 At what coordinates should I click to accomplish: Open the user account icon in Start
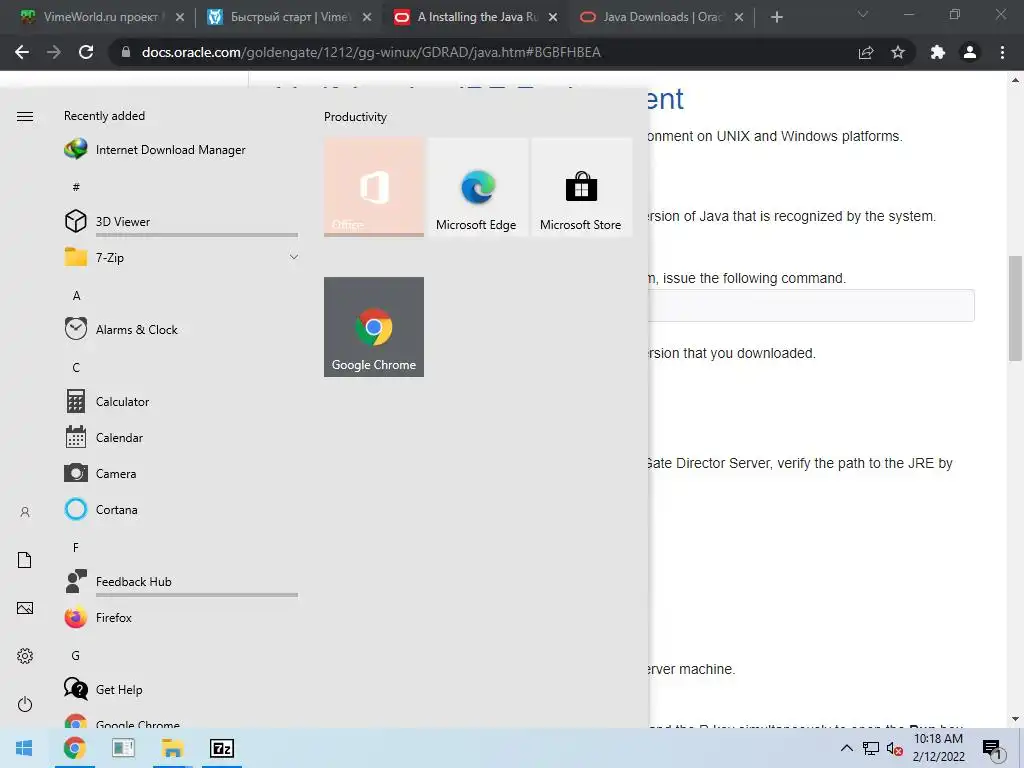(25, 512)
